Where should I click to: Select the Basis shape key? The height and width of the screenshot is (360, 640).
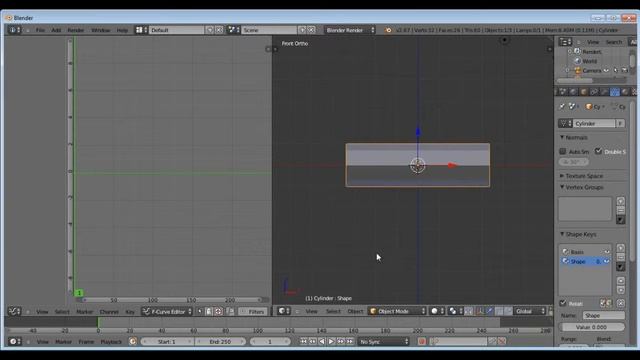click(x=586, y=252)
